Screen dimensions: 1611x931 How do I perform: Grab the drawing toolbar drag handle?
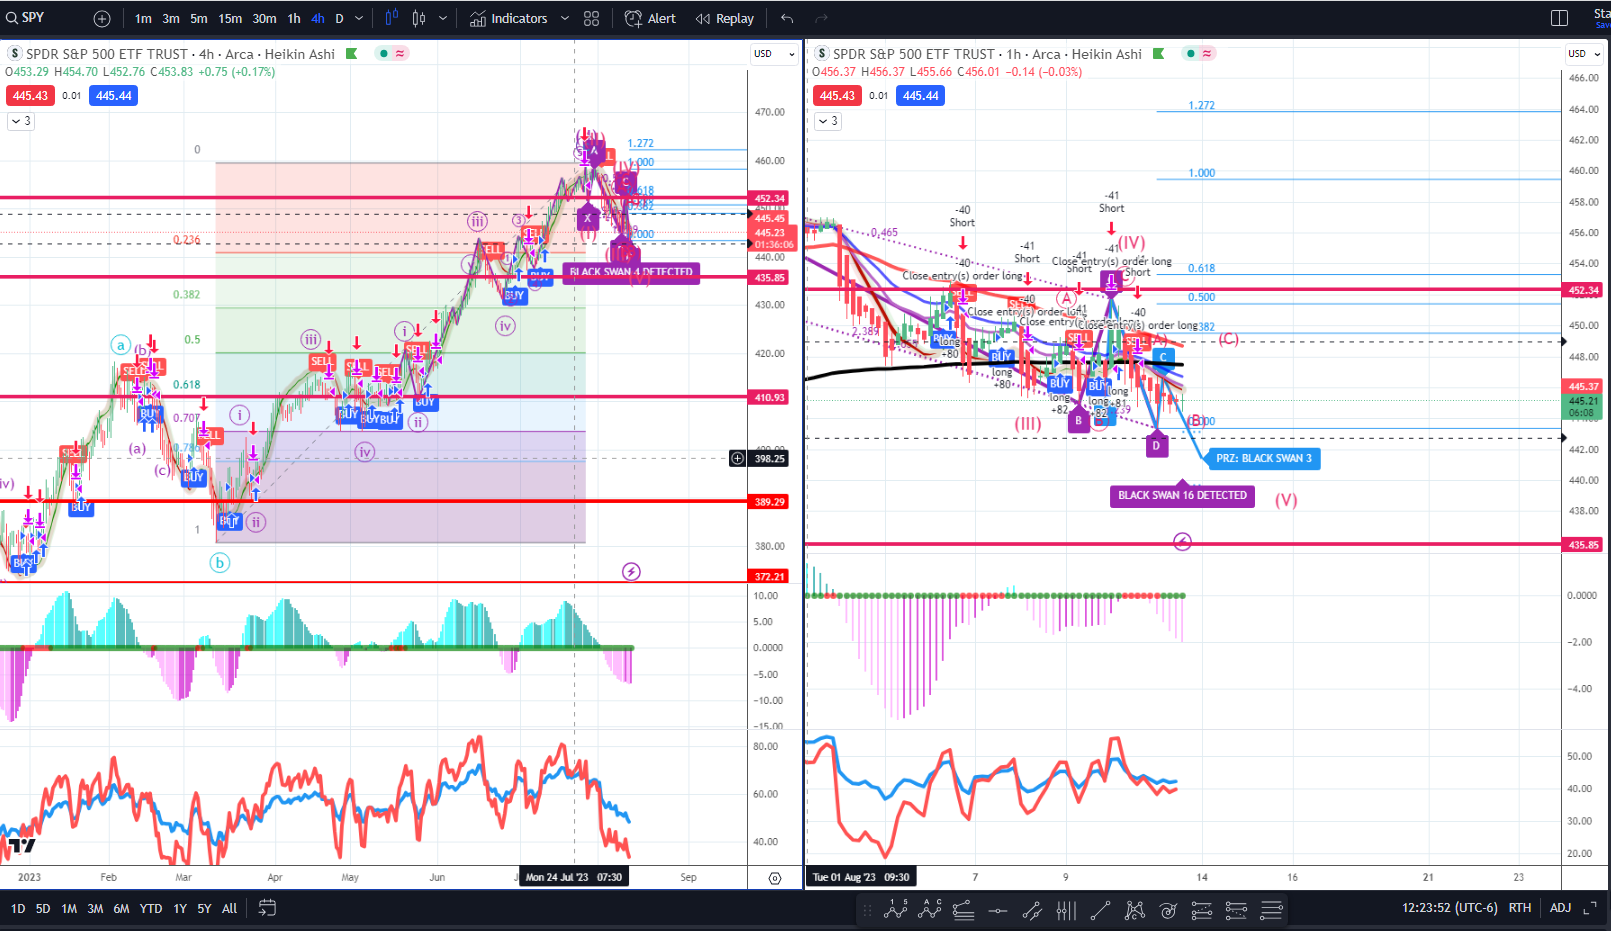coord(867,910)
